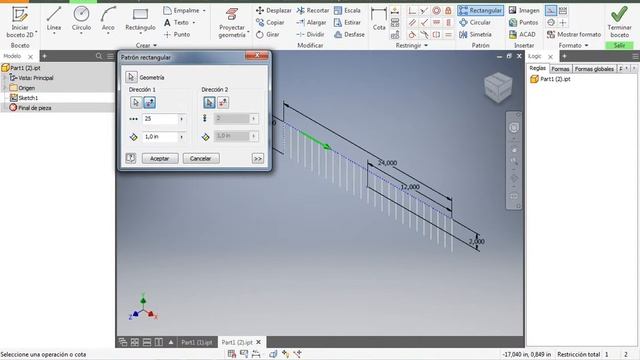Activate the Circular pattern tool
This screenshot has width=640, height=360.
pyautogui.click(x=475, y=22)
